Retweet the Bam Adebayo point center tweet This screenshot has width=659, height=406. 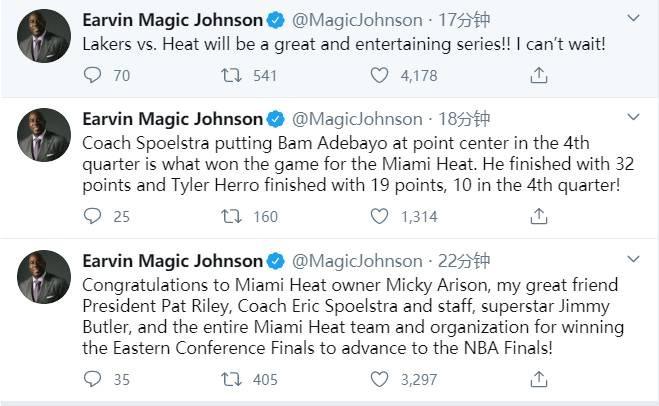(231, 215)
